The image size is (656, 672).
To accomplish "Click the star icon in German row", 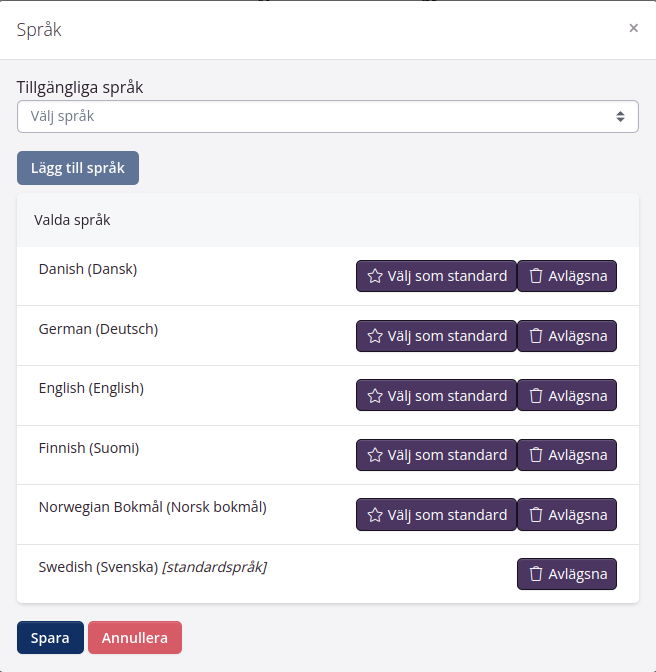I will click(x=375, y=336).
